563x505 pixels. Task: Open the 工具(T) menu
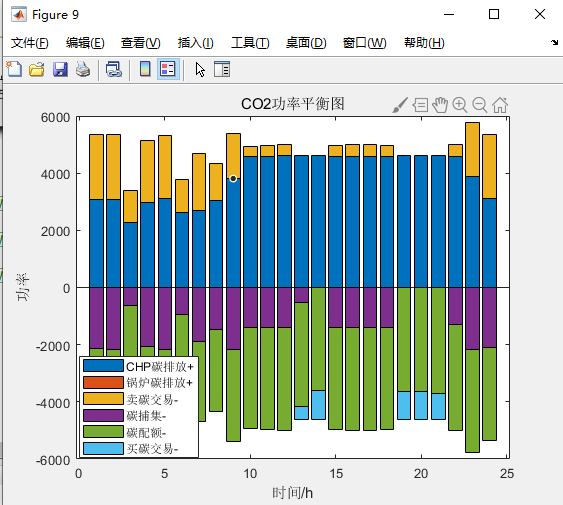tap(250, 43)
